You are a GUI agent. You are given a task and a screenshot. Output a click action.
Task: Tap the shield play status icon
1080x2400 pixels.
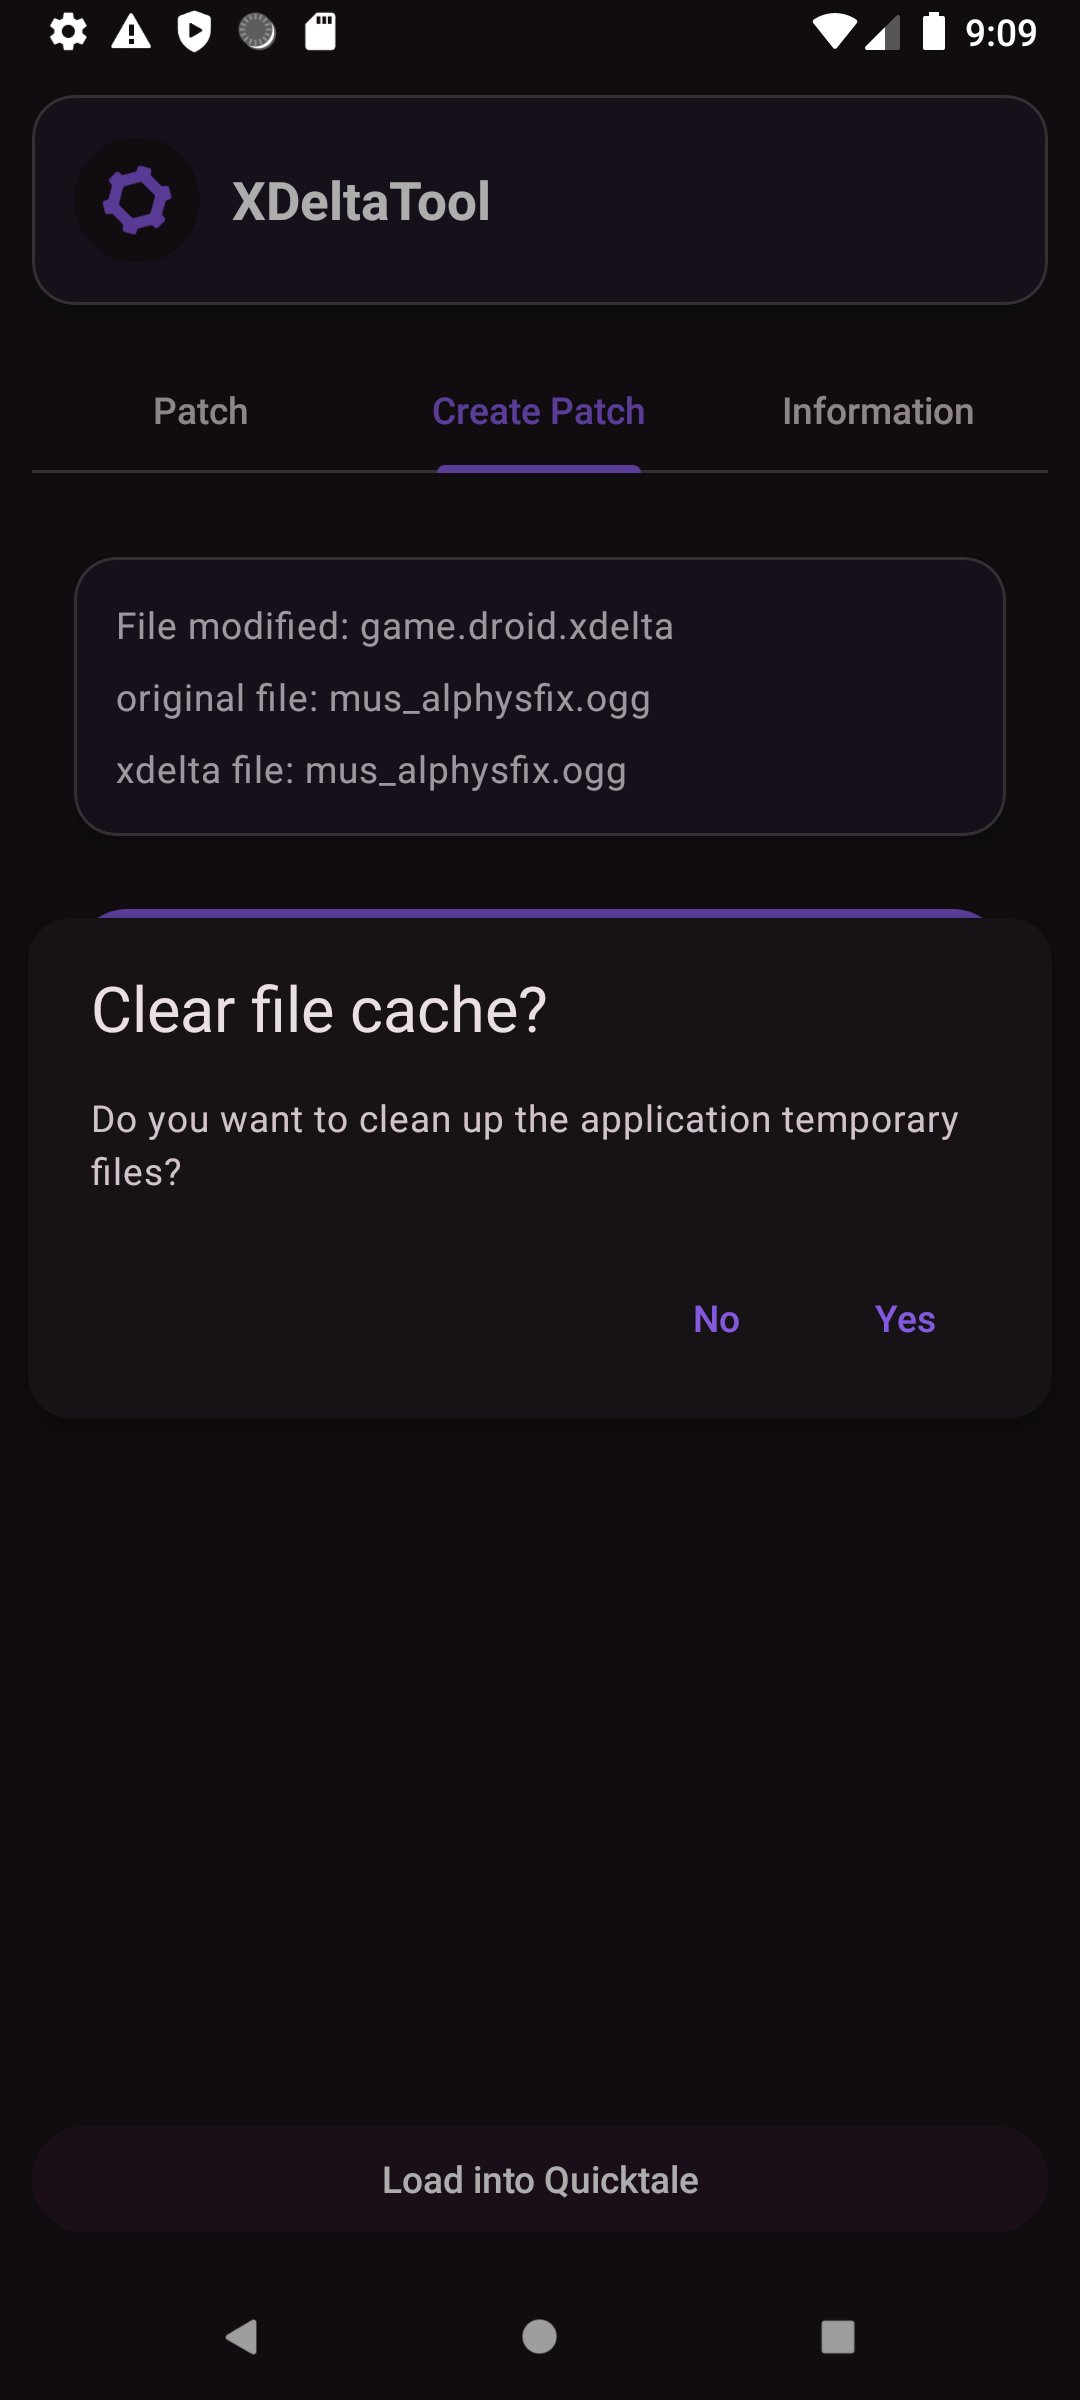(x=194, y=32)
